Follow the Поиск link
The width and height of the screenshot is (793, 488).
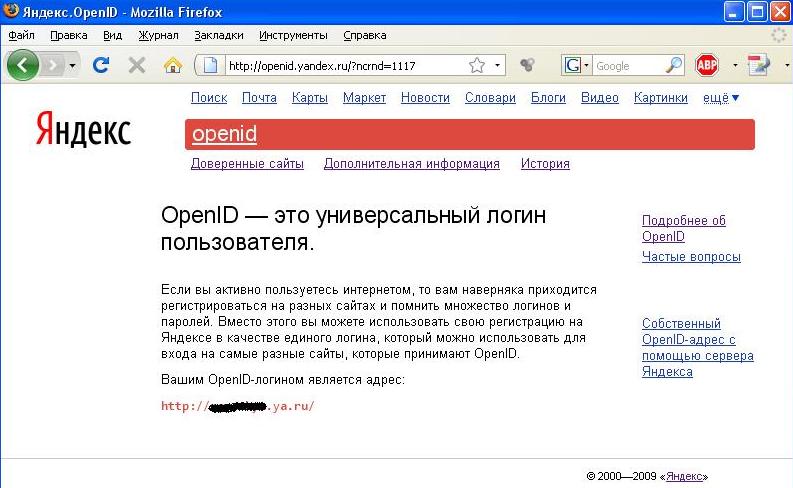(x=209, y=98)
